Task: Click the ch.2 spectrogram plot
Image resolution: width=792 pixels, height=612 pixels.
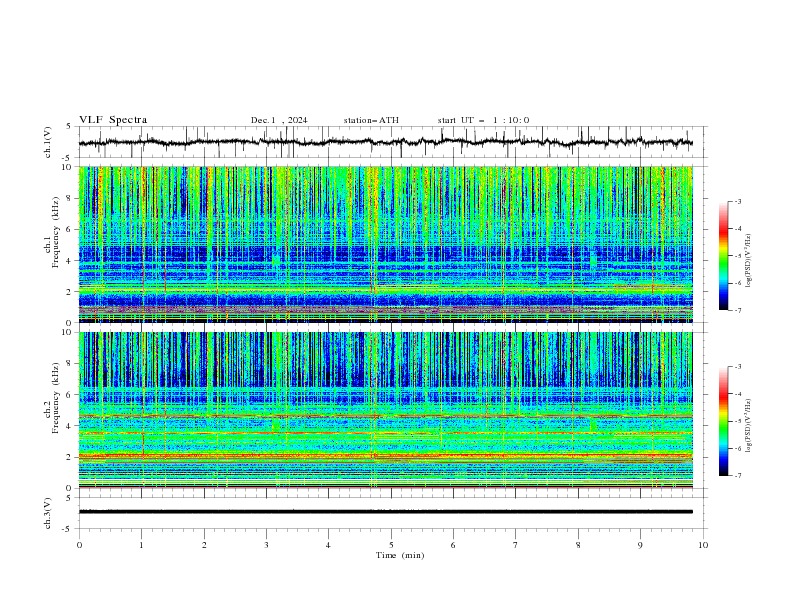Action: pyautogui.click(x=386, y=410)
